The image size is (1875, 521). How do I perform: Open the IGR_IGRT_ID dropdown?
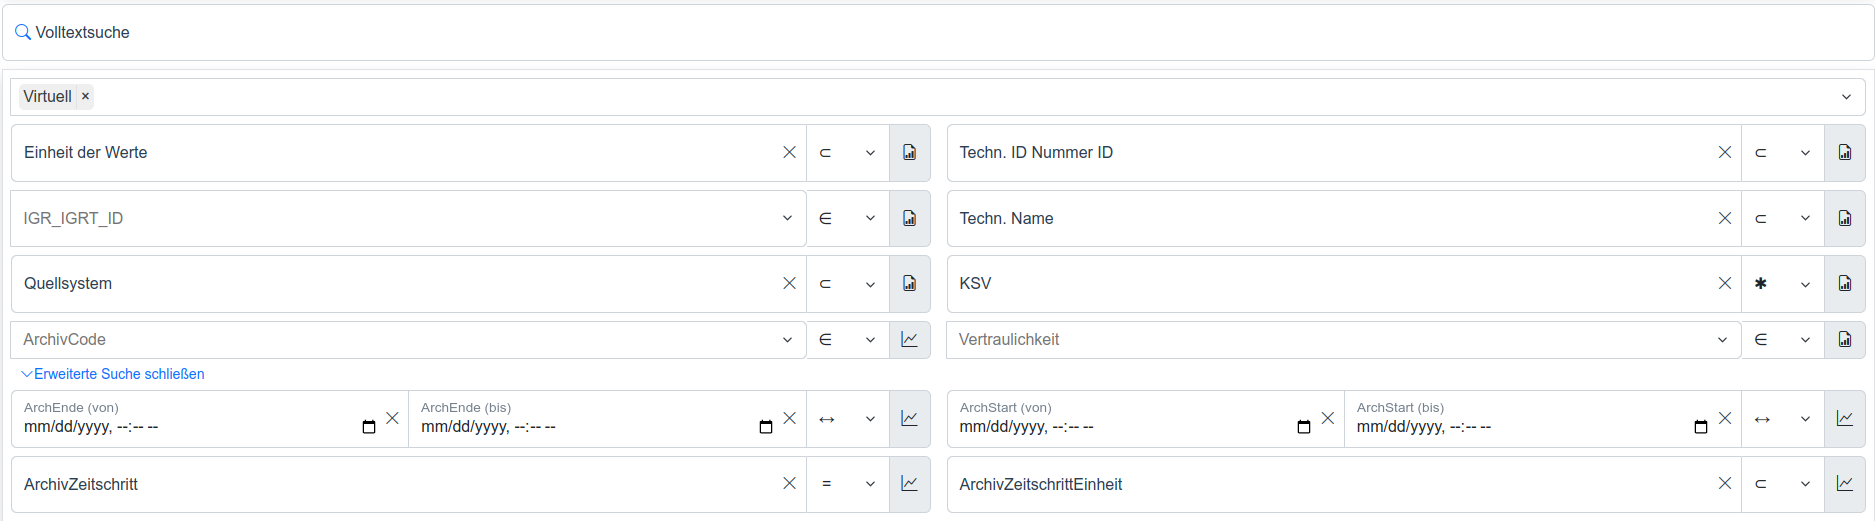tap(787, 218)
